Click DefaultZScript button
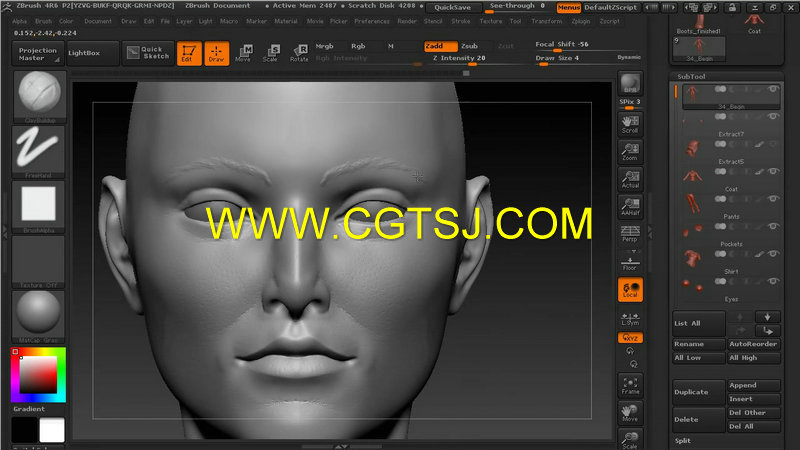The width and height of the screenshot is (800, 450). coord(611,8)
